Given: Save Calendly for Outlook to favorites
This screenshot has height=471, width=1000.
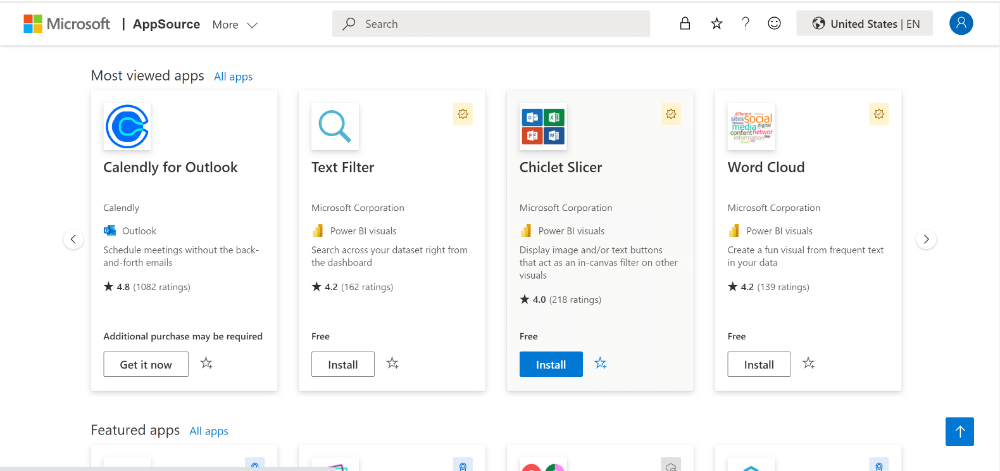Looking at the screenshot, I should (206, 363).
